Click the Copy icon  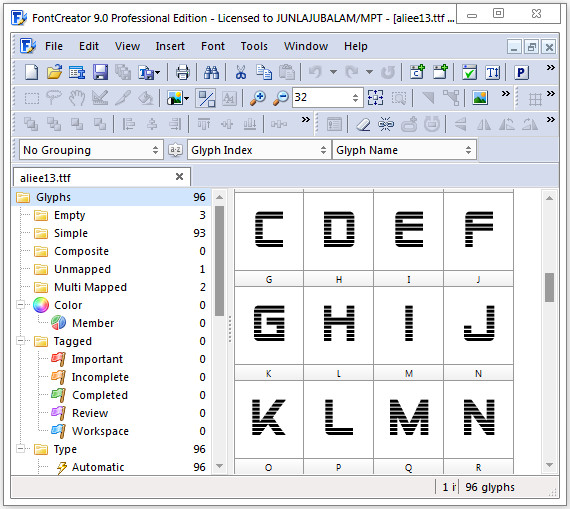264,72
